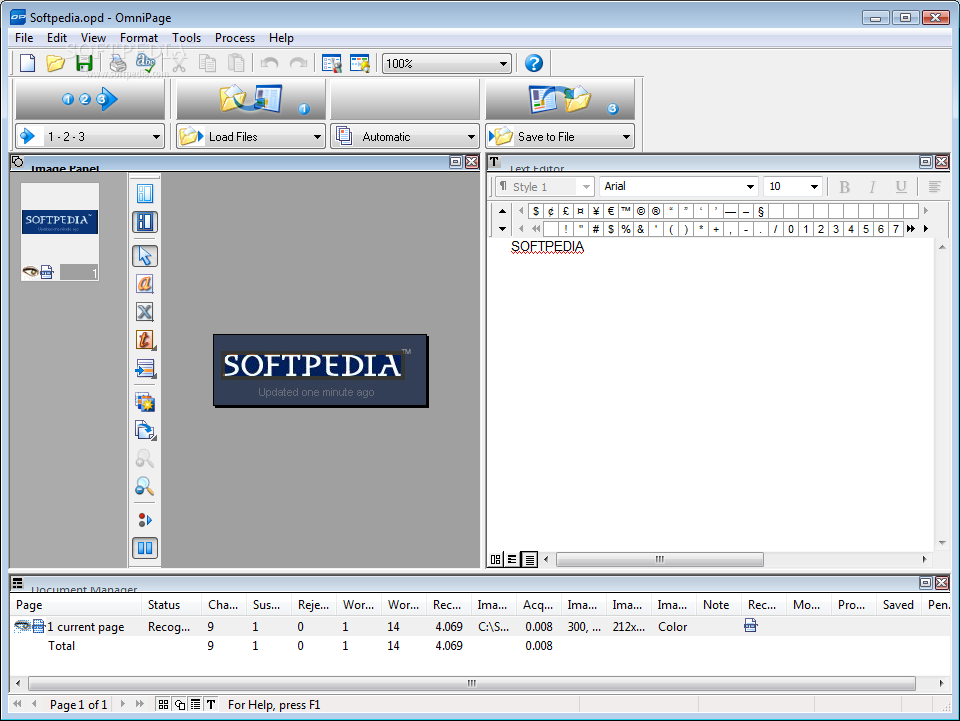960x721 pixels.
Task: Switch to first text editor view button
Action: pyautogui.click(x=496, y=559)
